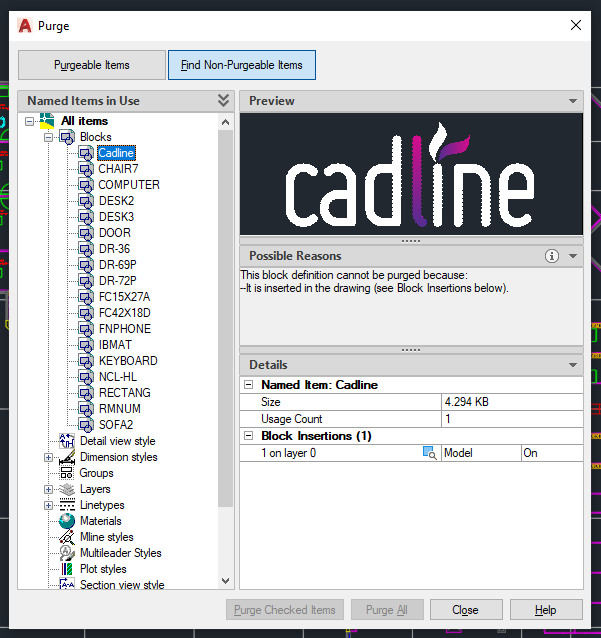Click the Detail view style icon
601x638 pixels.
pos(67,441)
